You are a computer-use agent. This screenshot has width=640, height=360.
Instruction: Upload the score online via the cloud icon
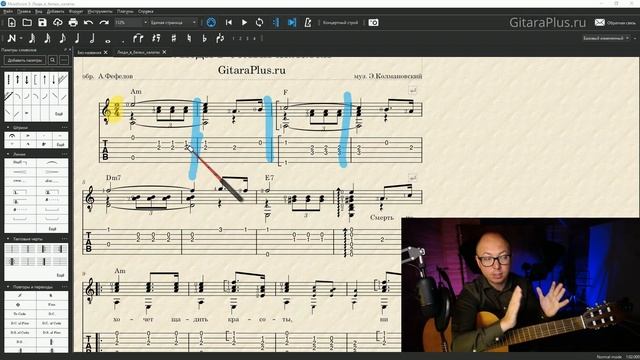click(x=58, y=22)
